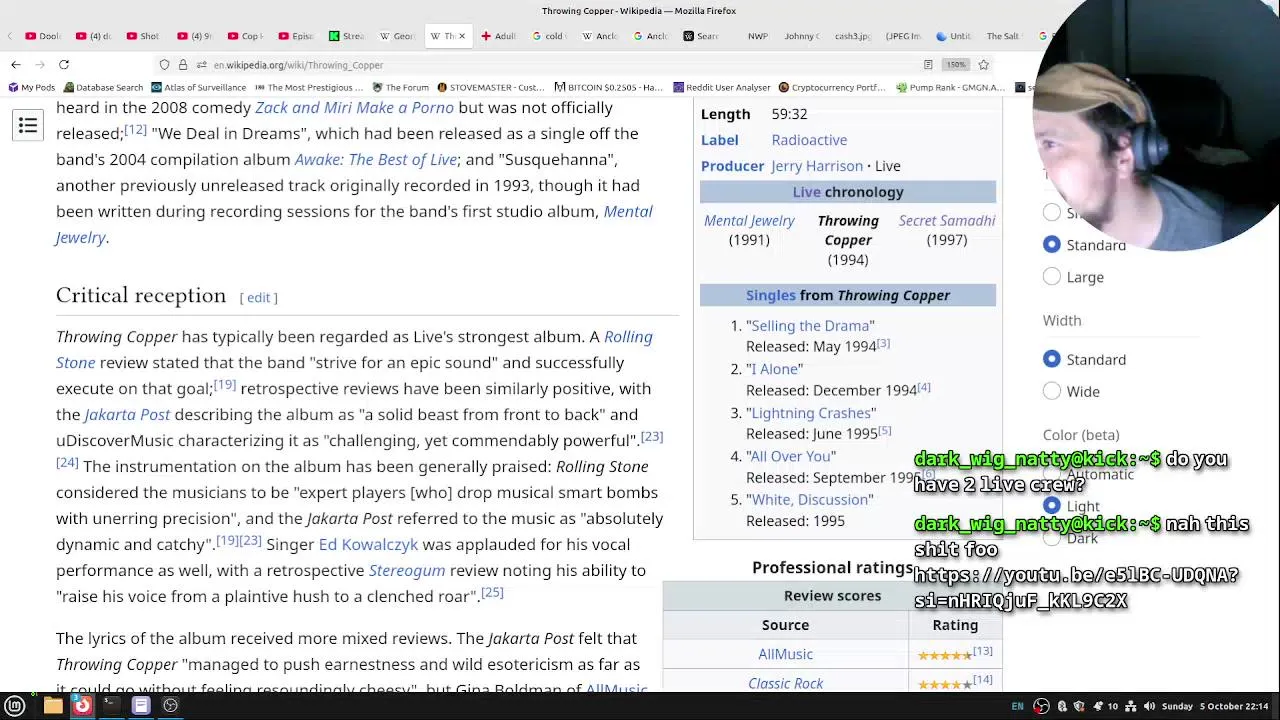
Task: Open the Database Search bookmark
Action: tap(103, 87)
